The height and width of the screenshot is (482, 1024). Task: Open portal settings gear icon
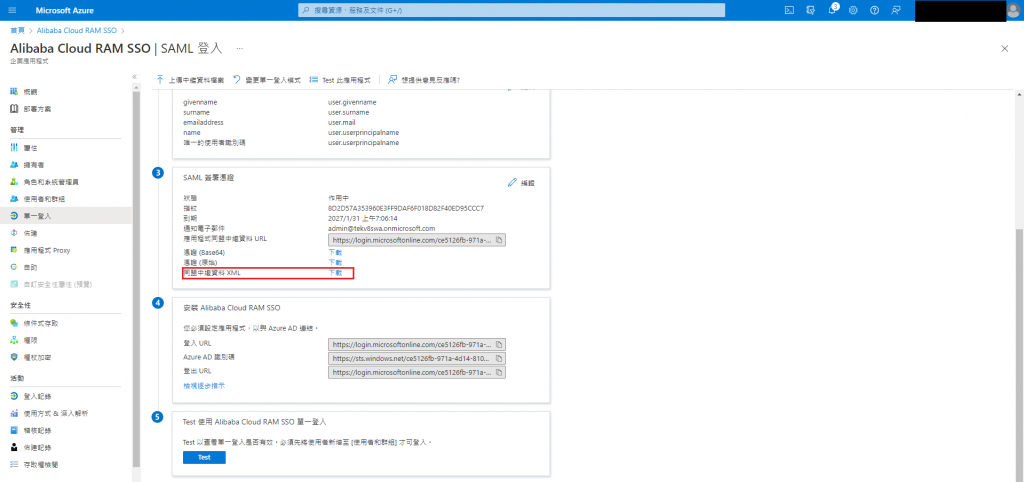[x=853, y=10]
